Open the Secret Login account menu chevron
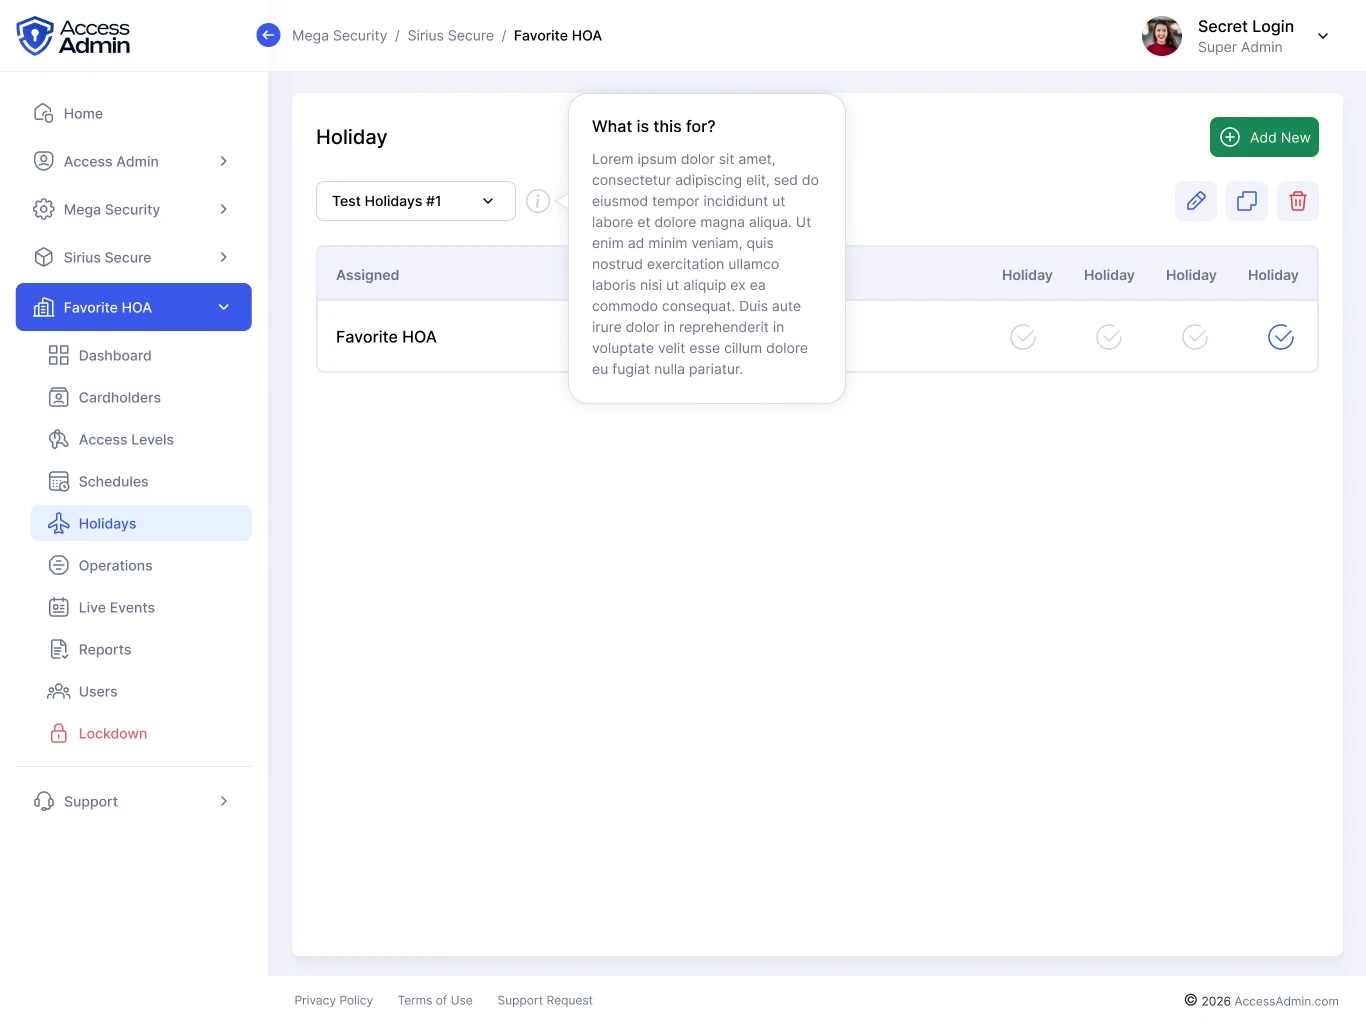Screen dimensions: 1366x1024 [1323, 36]
